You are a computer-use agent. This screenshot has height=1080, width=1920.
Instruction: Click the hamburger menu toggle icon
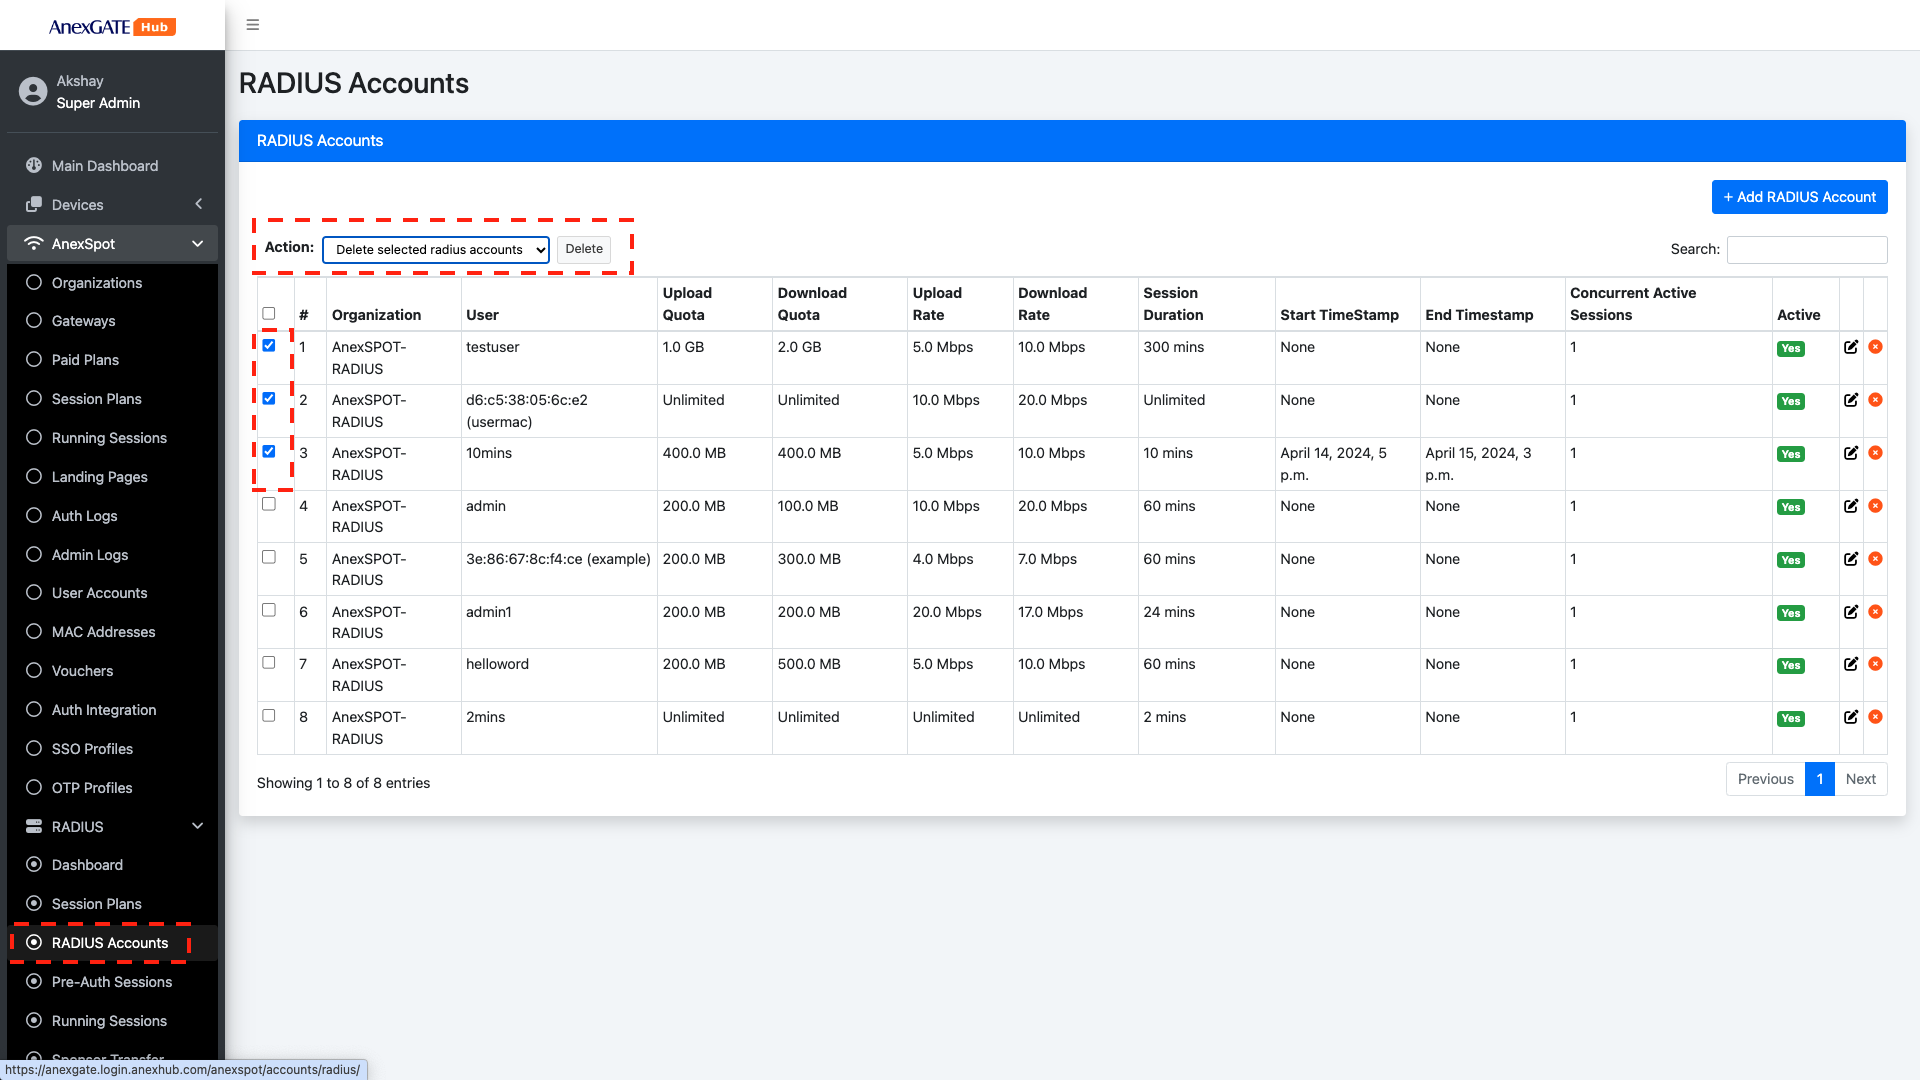[253, 25]
